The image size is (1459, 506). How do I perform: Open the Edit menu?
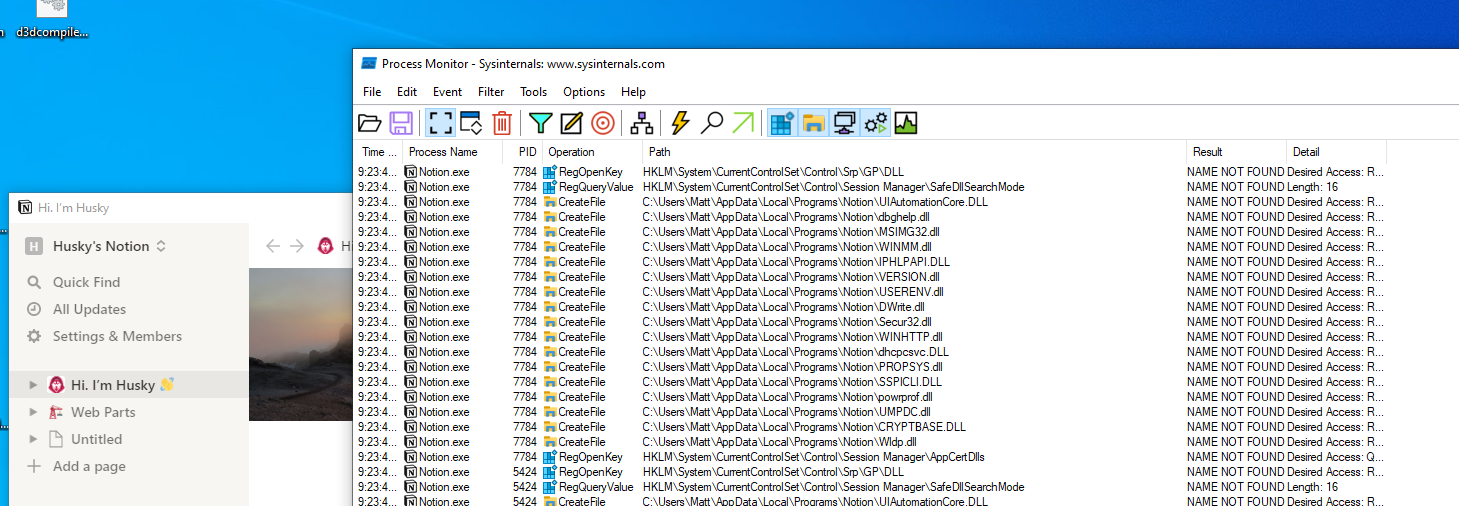[x=407, y=91]
